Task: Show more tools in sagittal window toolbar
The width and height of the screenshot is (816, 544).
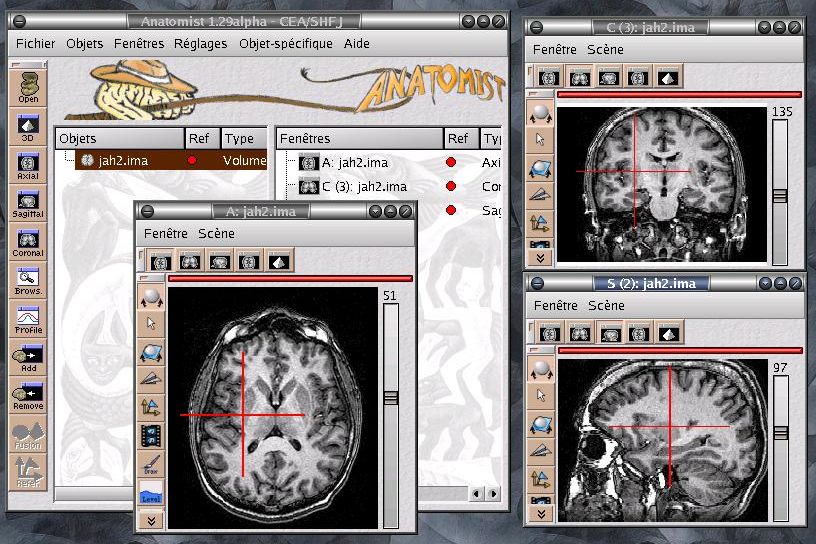Action: click(540, 514)
